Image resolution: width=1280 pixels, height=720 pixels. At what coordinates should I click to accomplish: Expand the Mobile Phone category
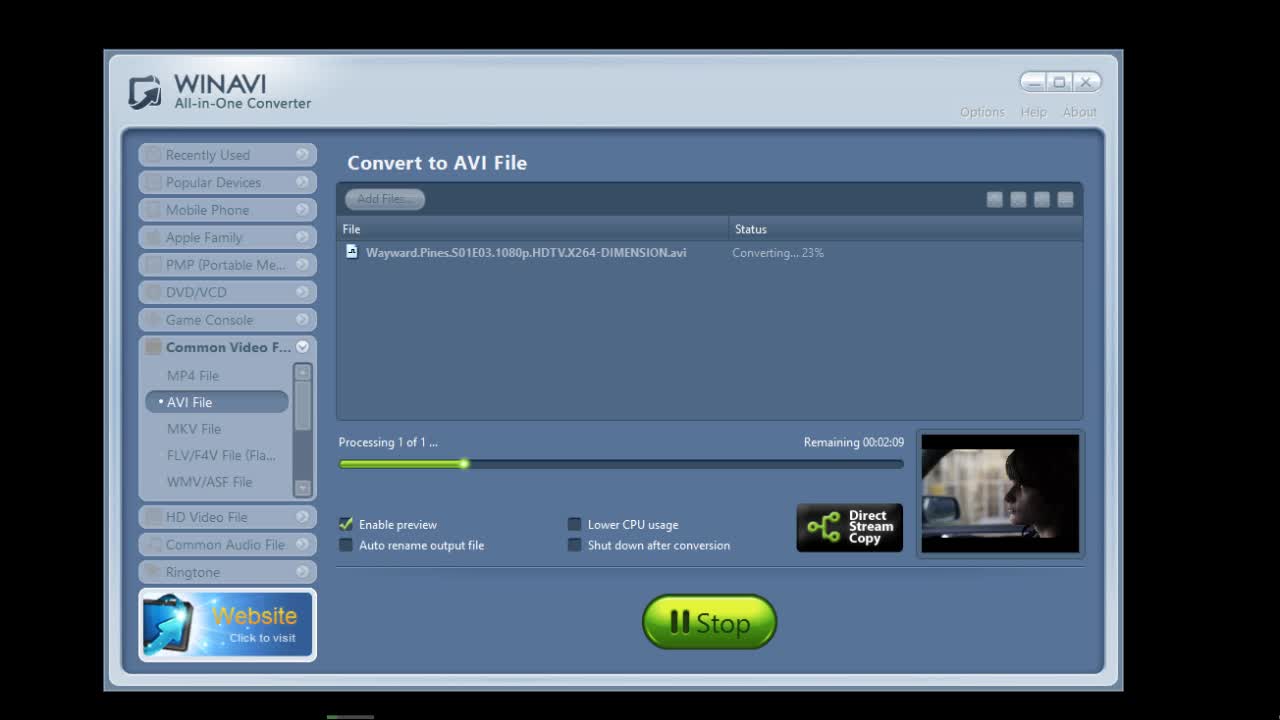(227, 210)
